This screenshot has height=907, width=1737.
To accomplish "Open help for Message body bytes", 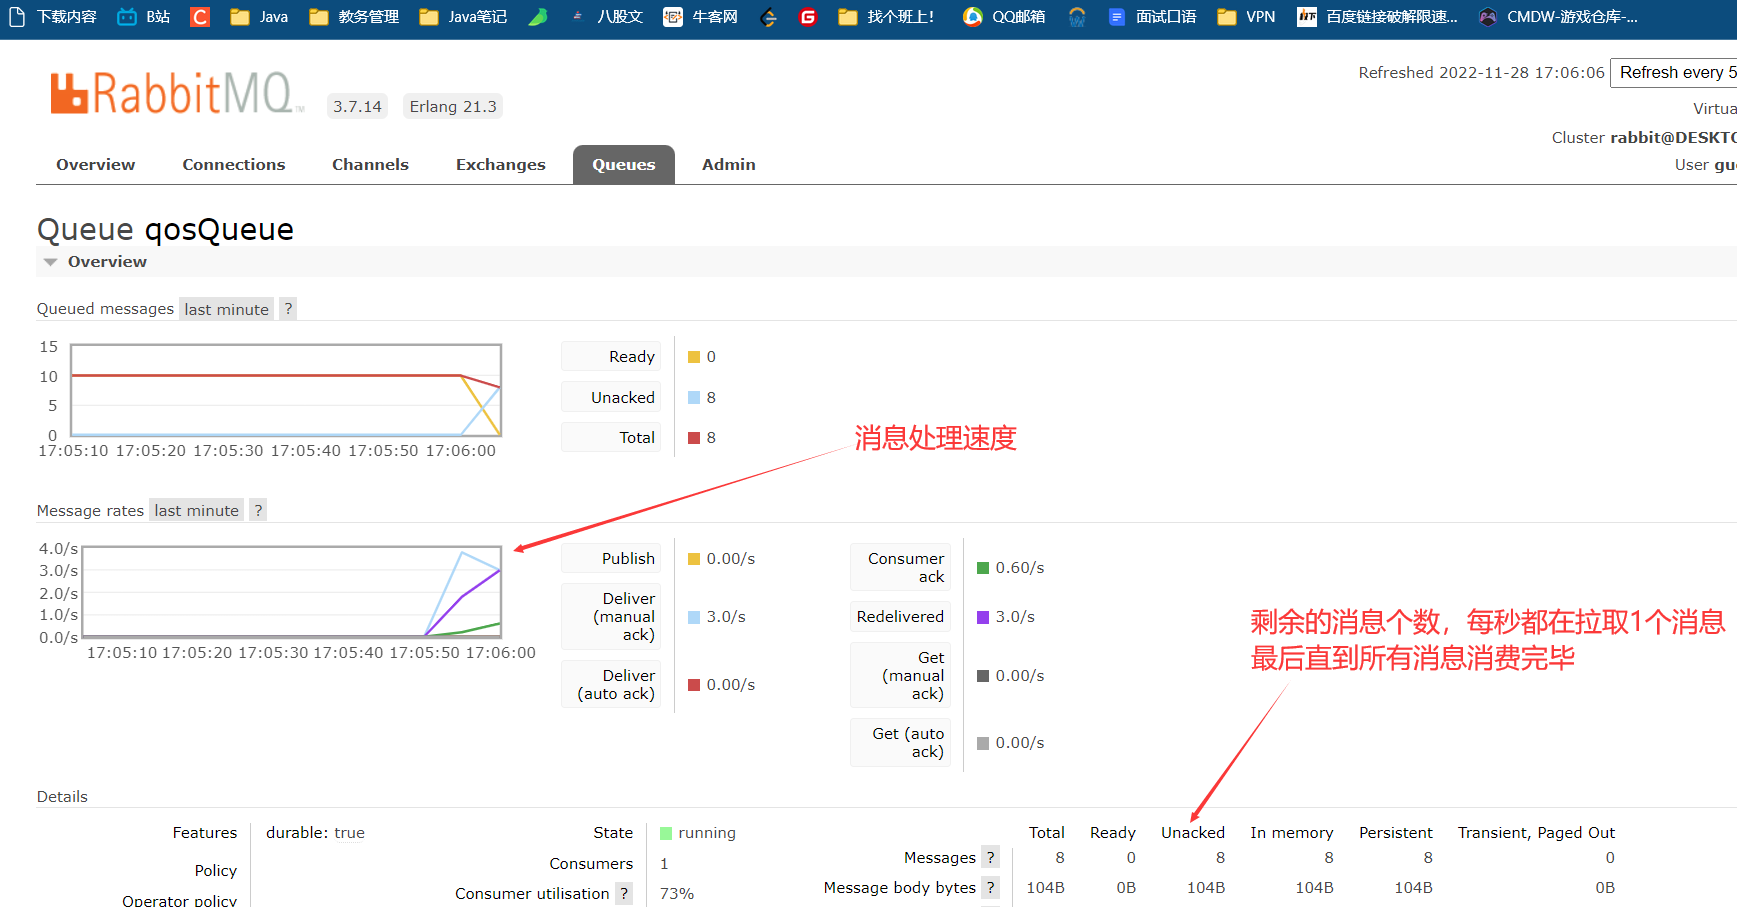I will 990,887.
